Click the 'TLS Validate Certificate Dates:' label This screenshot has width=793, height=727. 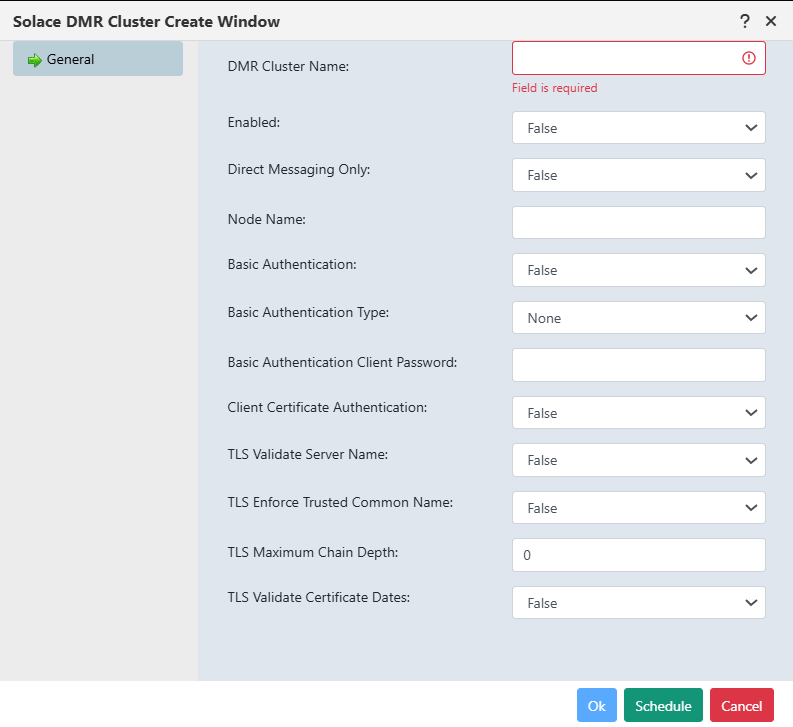click(x=319, y=597)
